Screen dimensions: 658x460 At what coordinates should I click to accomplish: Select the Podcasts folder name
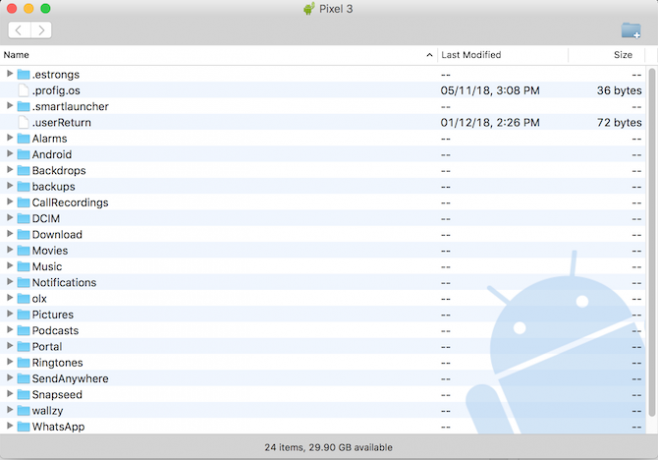pyautogui.click(x=55, y=331)
